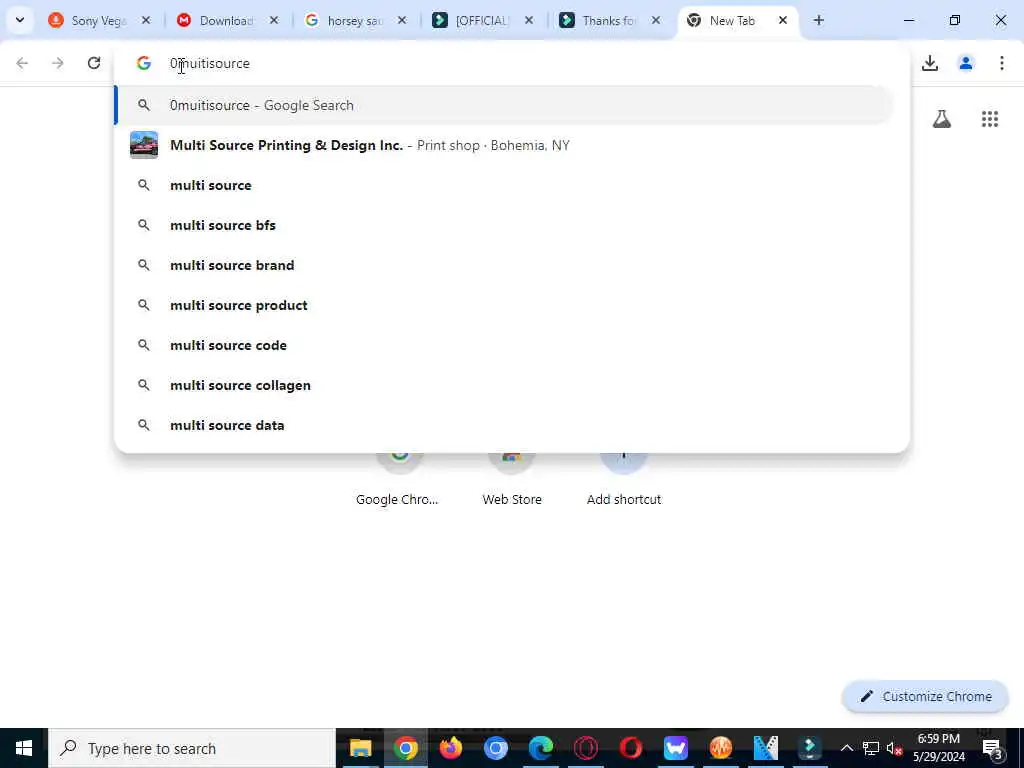
Task: Open Google Chrome taskbar icon
Action: point(406,748)
